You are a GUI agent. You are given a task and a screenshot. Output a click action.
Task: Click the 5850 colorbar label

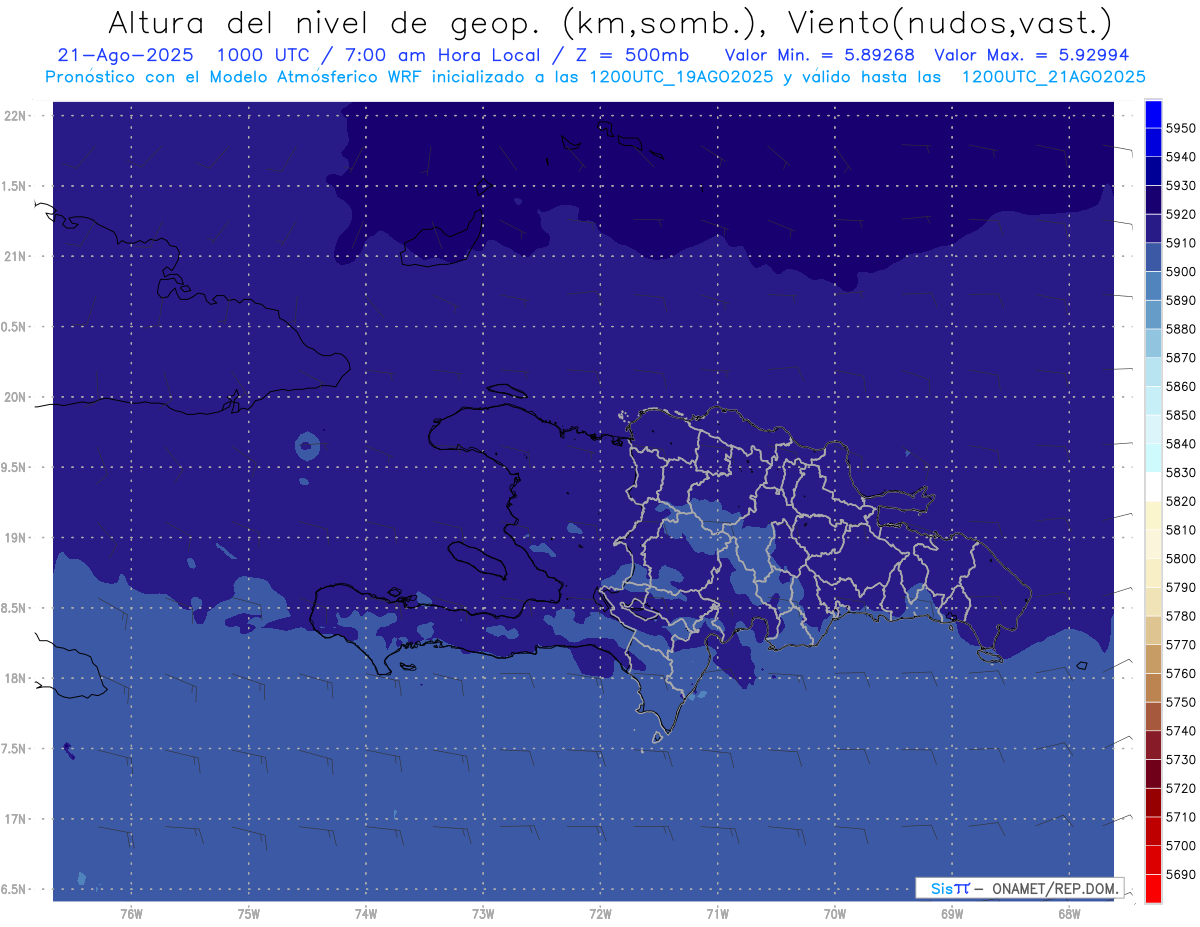tap(1181, 415)
